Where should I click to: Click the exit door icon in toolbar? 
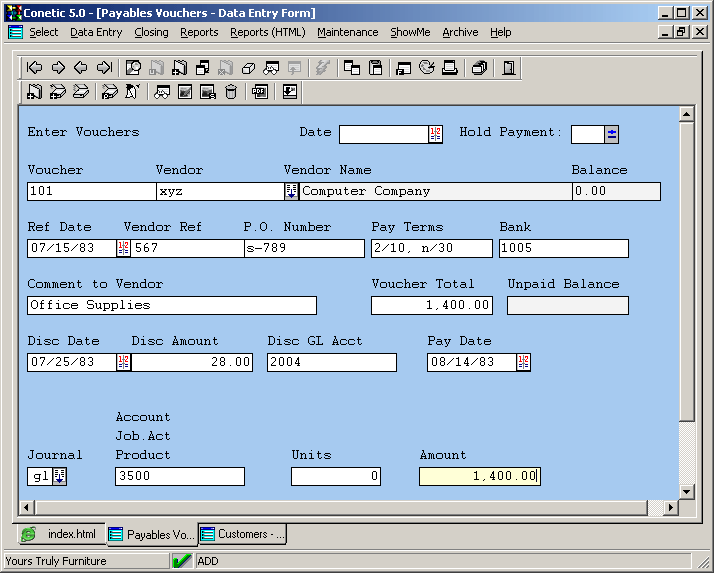click(x=509, y=68)
